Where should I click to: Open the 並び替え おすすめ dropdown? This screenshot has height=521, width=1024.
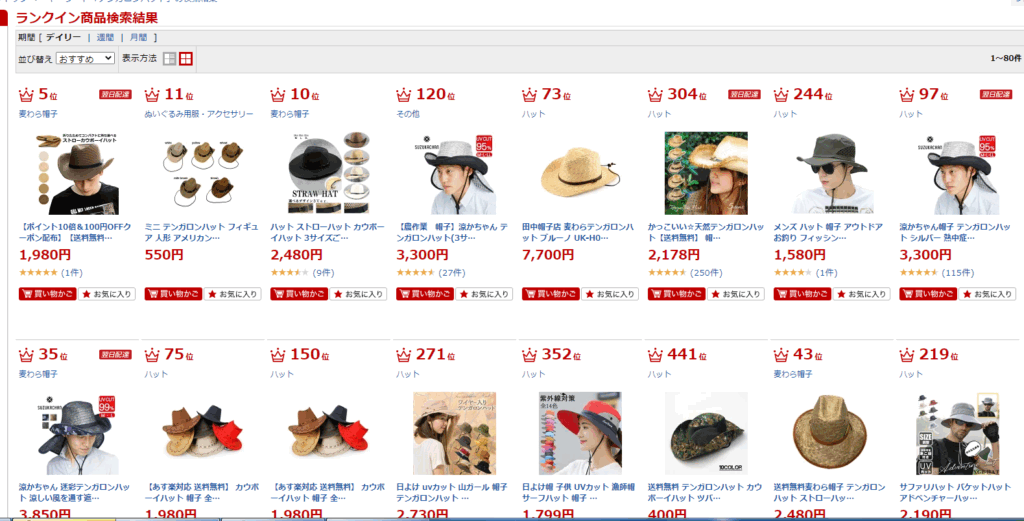[x=86, y=59]
